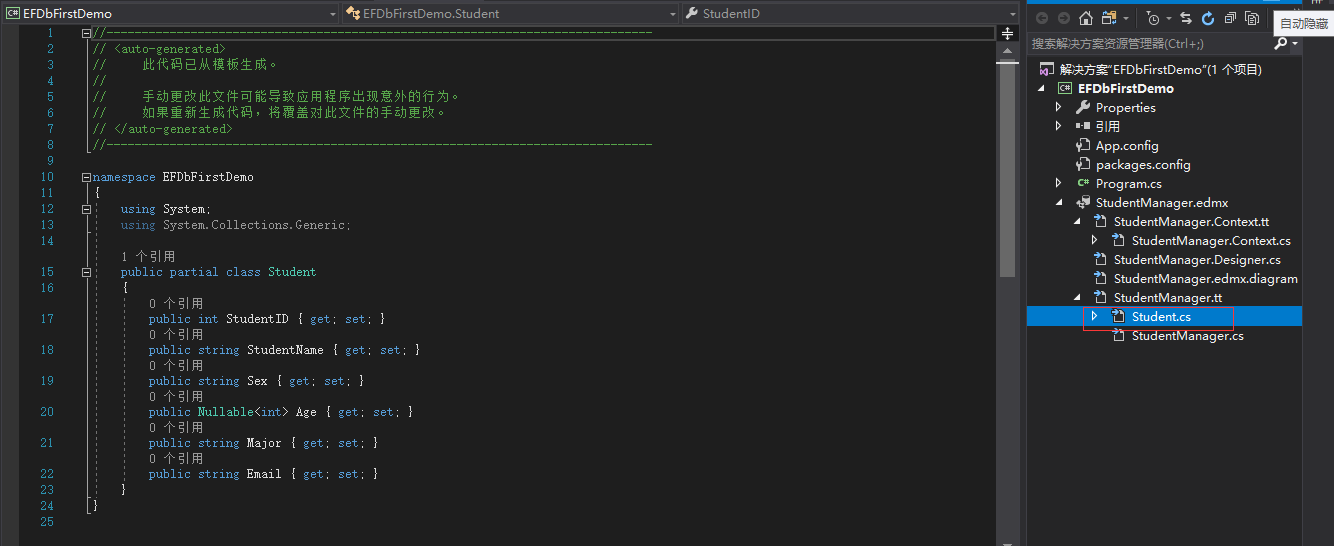Click the Home icon in Solution Explorer toolbar
The image size is (1334, 546).
1085,18
